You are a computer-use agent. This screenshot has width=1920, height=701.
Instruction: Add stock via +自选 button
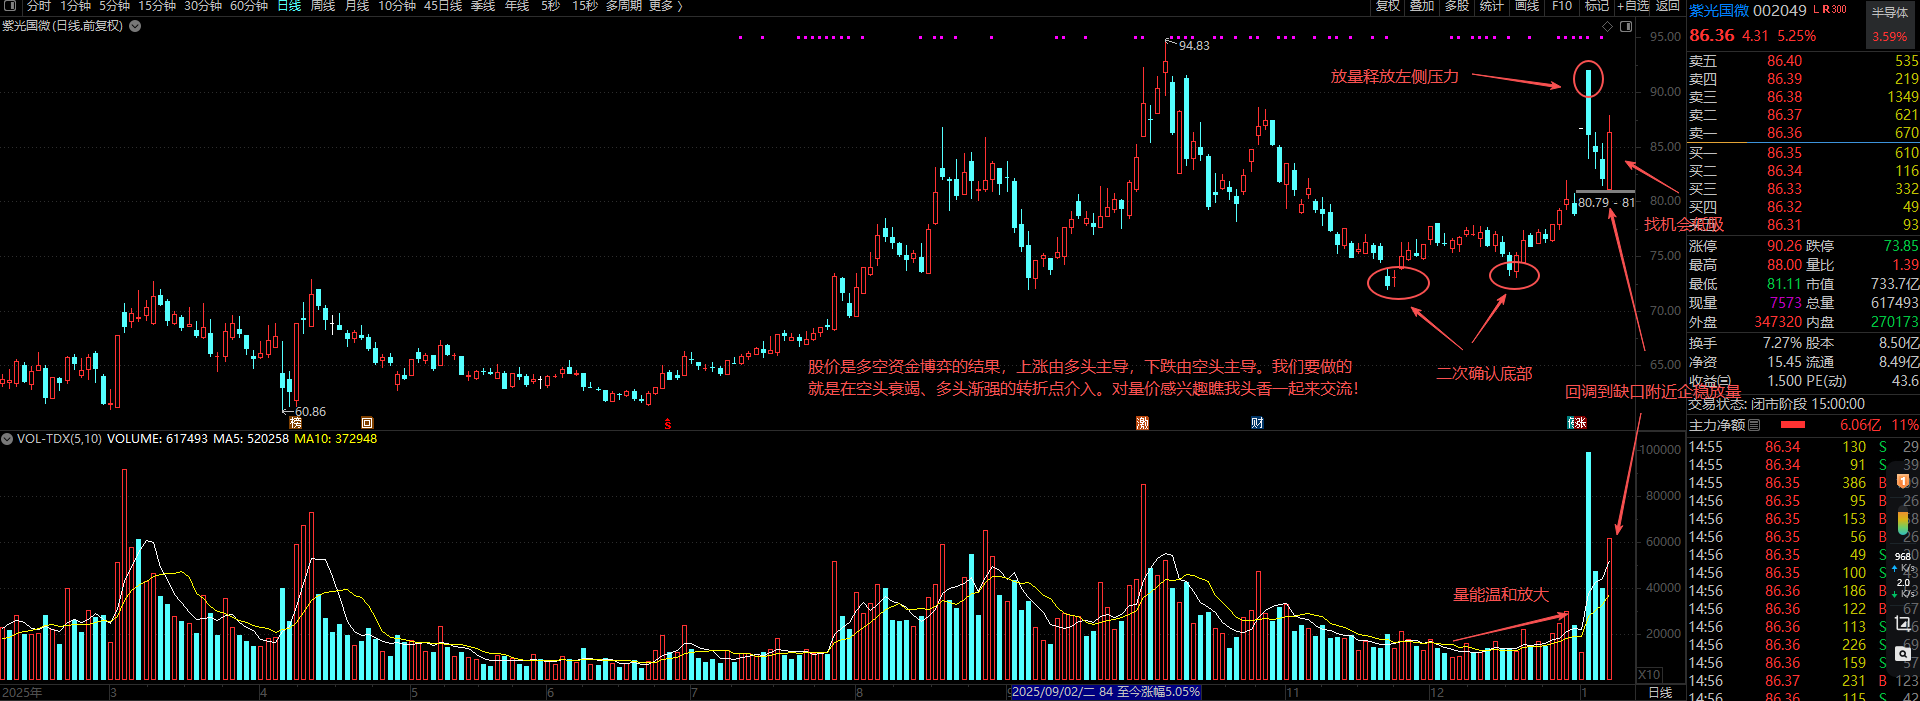1633,6
